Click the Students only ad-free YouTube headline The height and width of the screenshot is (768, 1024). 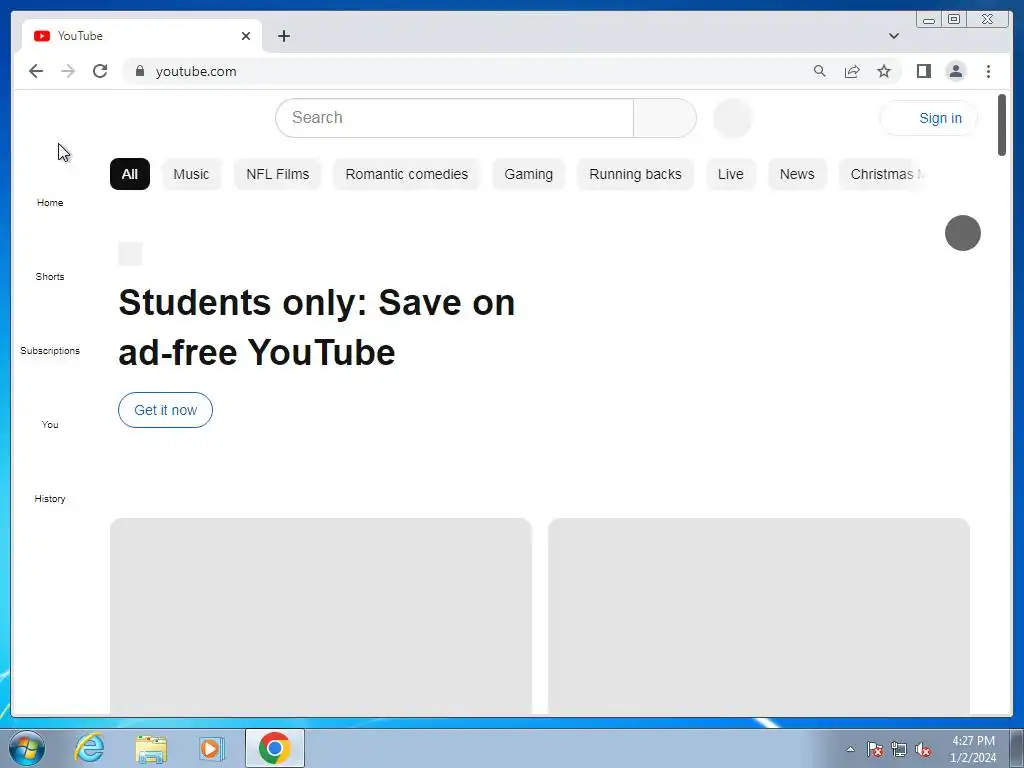point(317,327)
